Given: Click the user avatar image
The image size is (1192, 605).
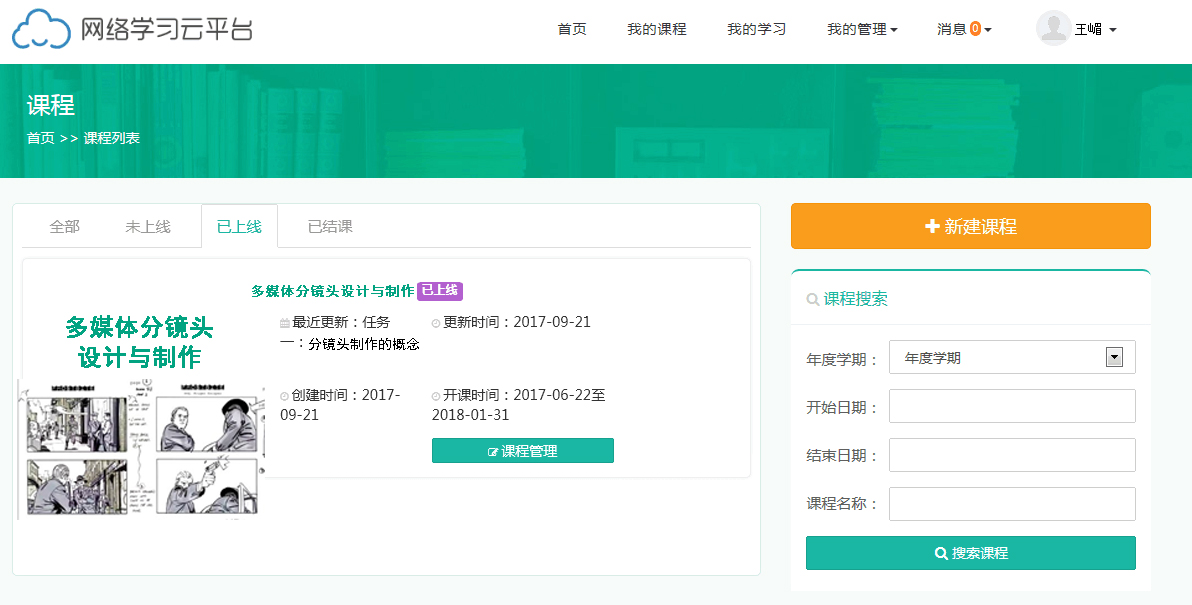Looking at the screenshot, I should (x=1053, y=28).
